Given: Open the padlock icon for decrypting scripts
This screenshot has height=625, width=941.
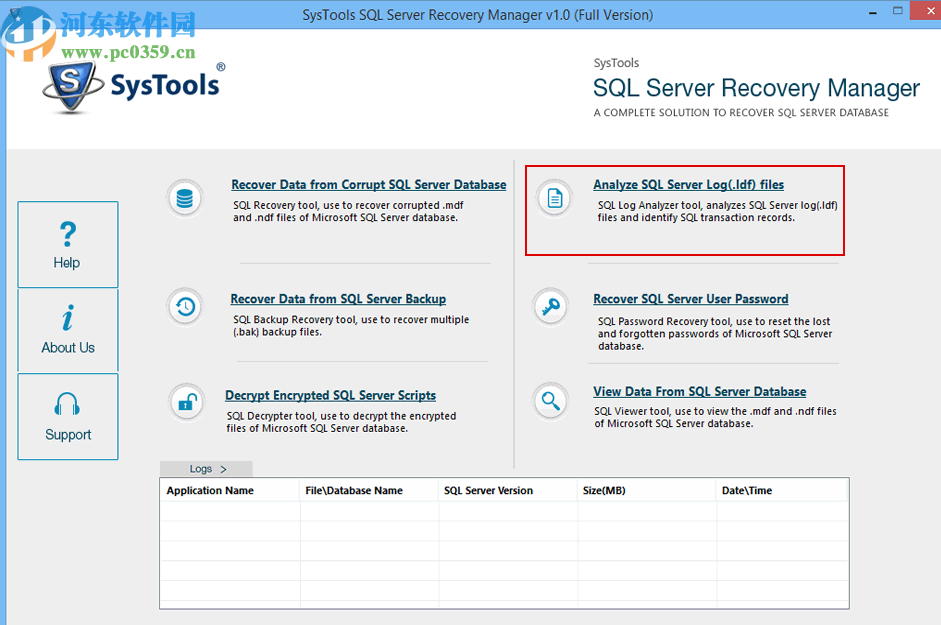Looking at the screenshot, I should point(185,401).
